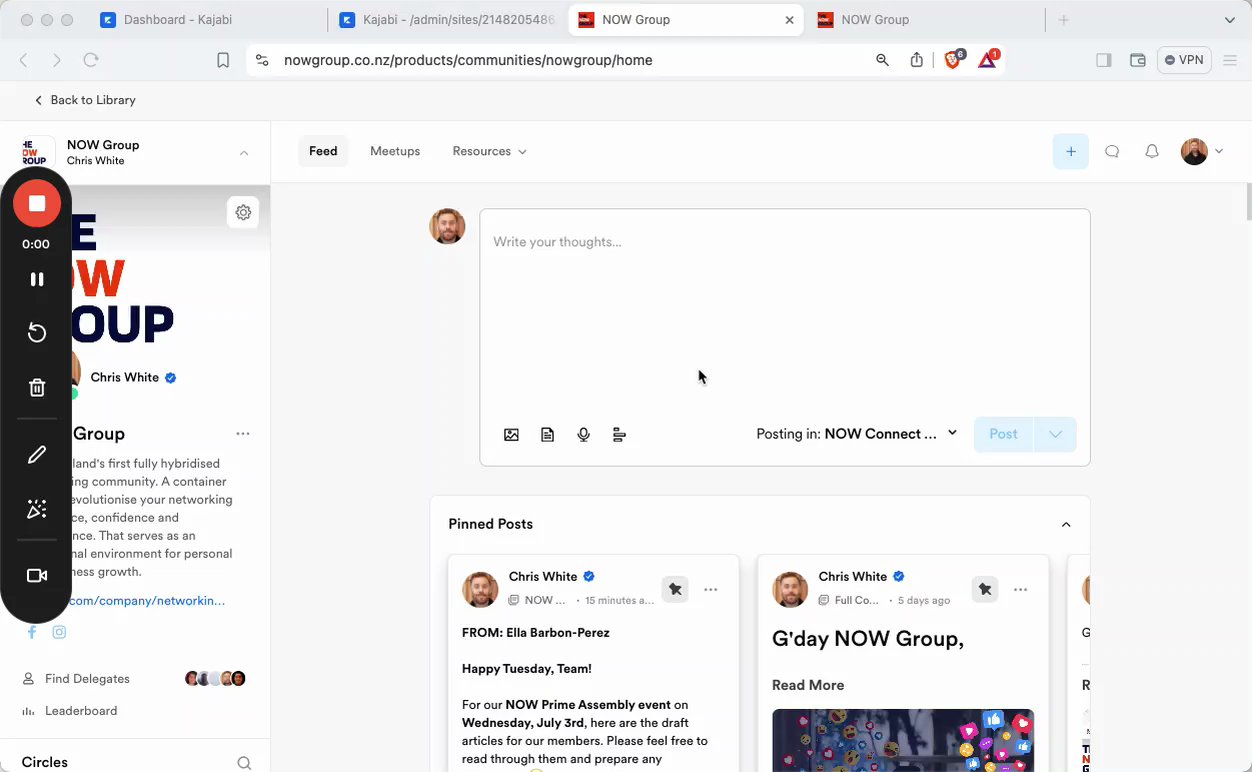Click the Post button

click(x=1003, y=434)
